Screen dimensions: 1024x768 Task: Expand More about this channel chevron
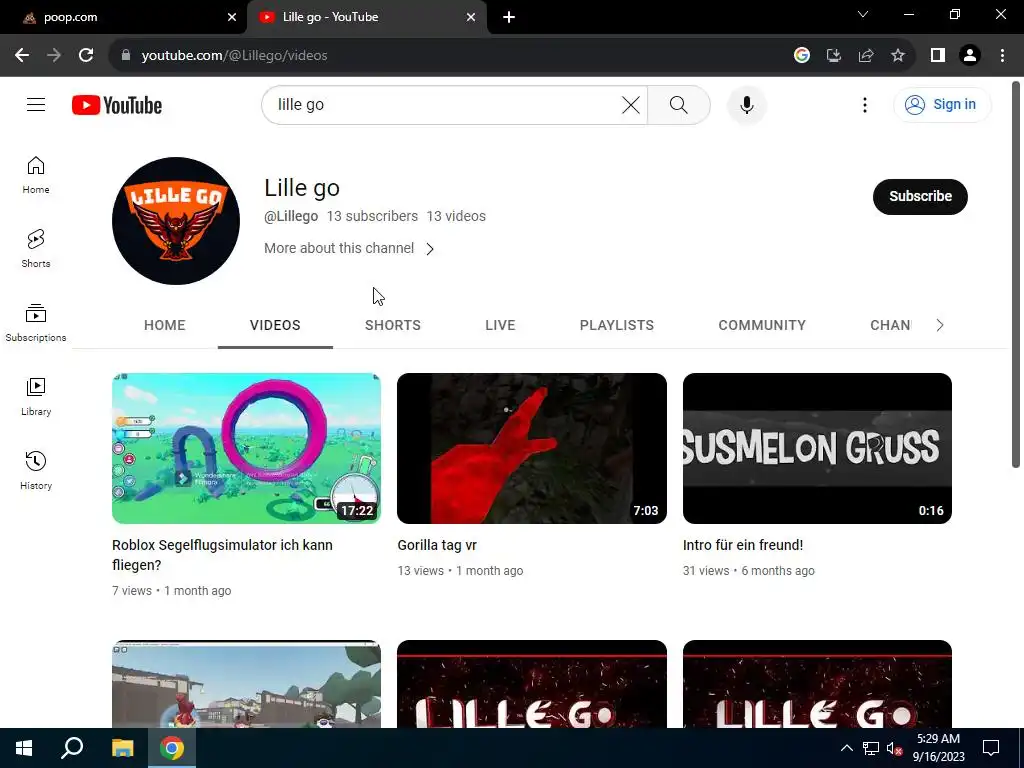point(430,249)
